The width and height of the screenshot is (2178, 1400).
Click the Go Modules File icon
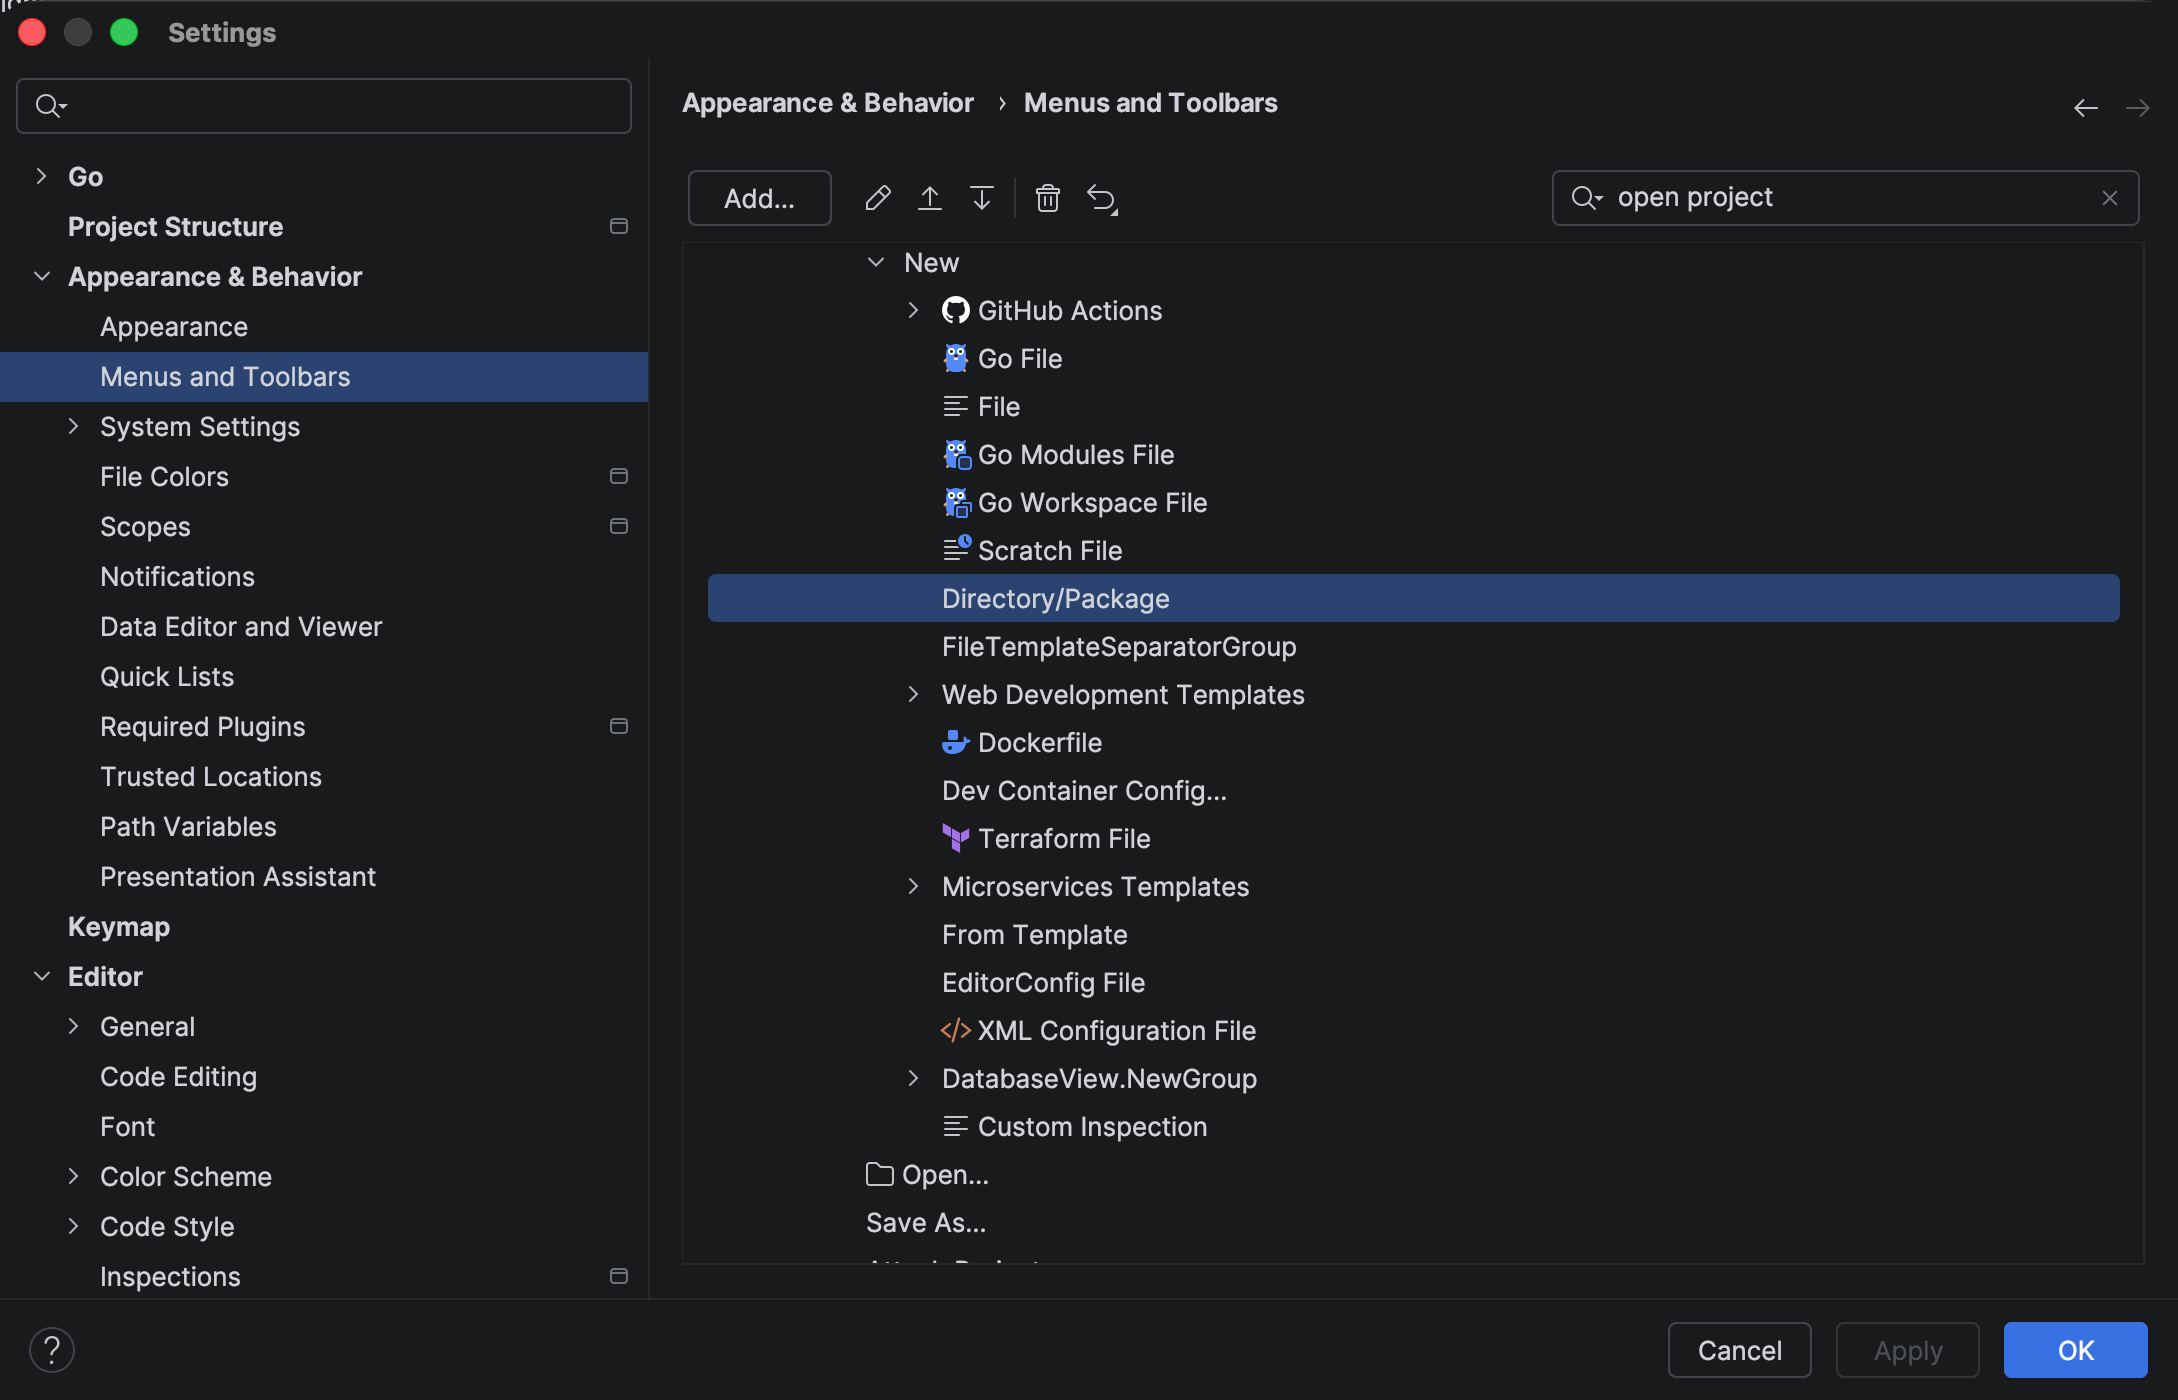957,454
